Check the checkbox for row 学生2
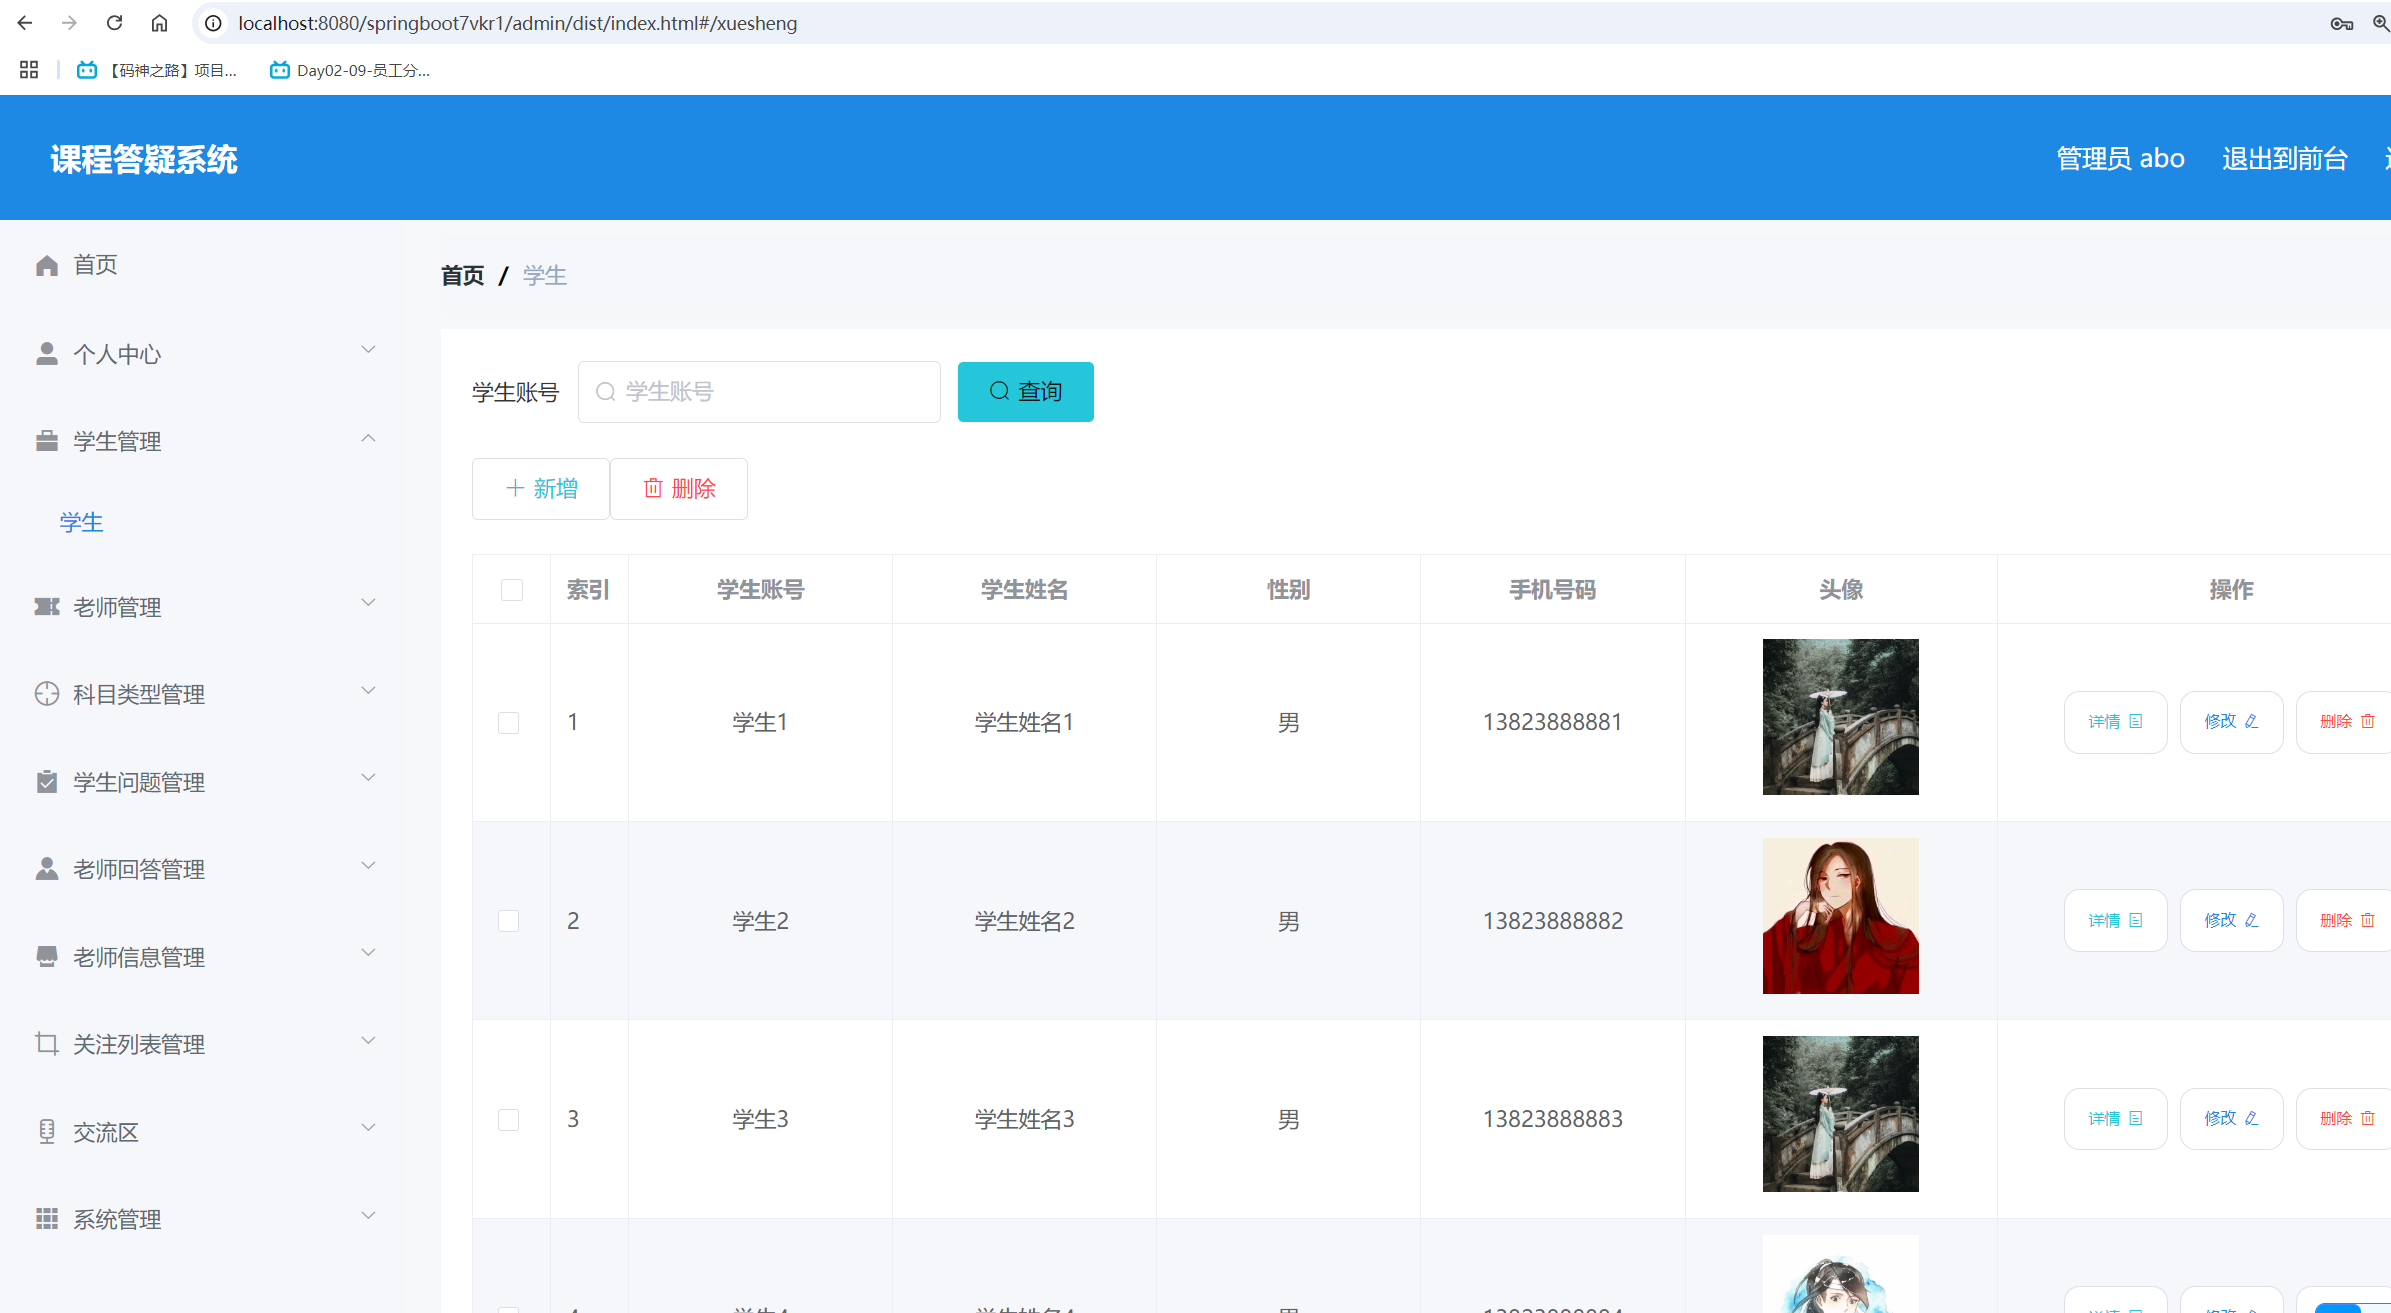Screen dimensions: 2391x1313 [x=509, y=921]
